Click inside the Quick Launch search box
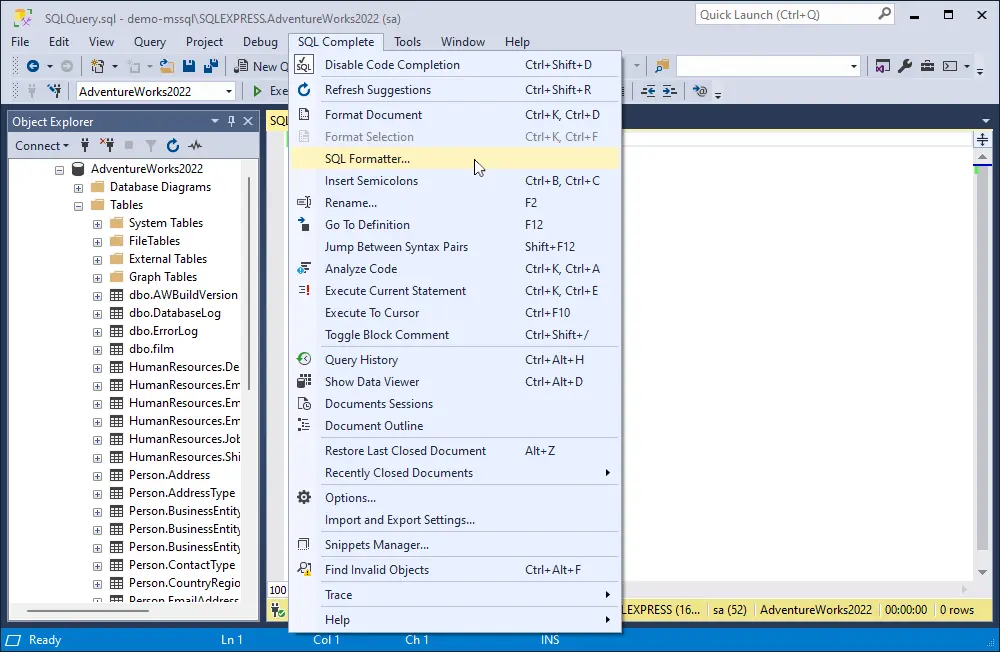This screenshot has width=1000, height=652. 790,14
